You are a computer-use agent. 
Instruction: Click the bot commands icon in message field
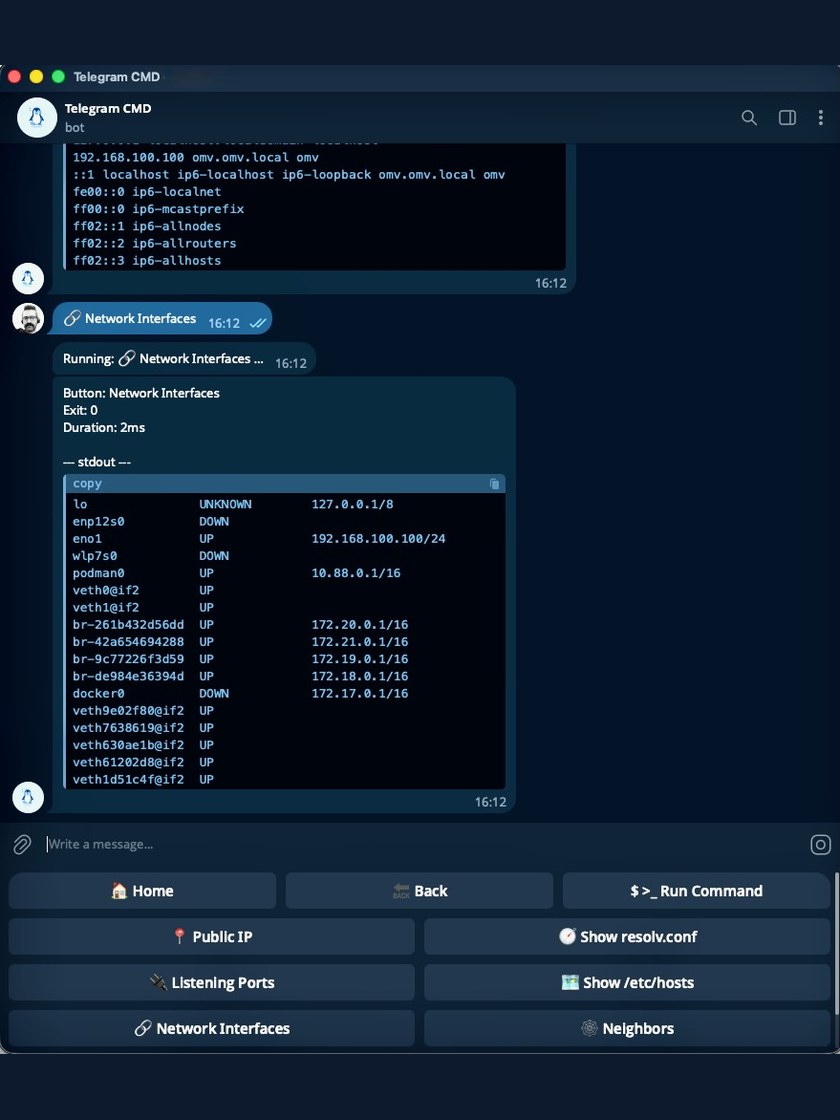coord(821,844)
